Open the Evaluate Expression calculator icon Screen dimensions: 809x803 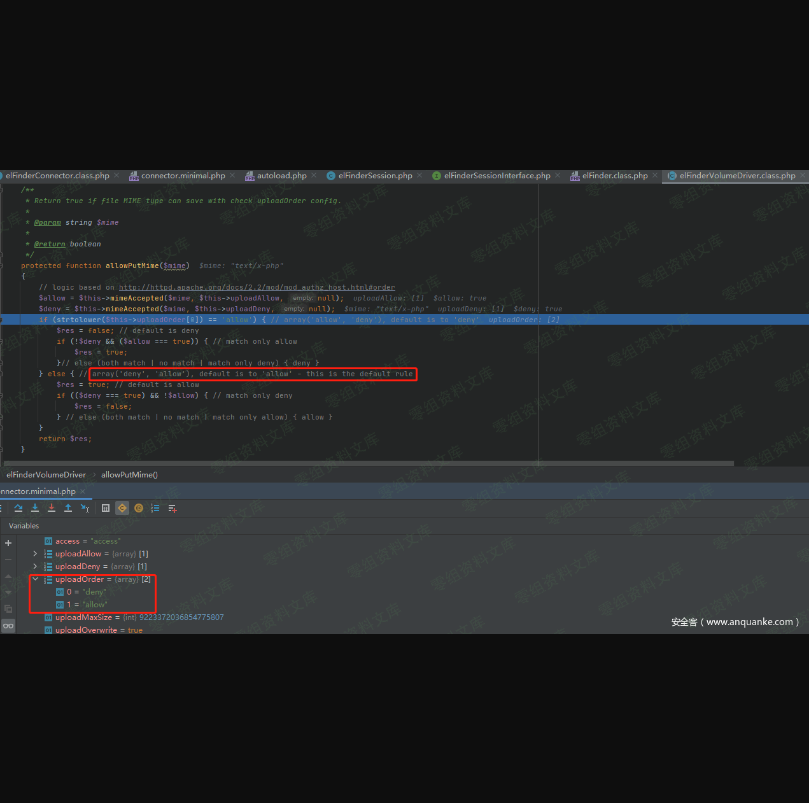click(x=105, y=508)
